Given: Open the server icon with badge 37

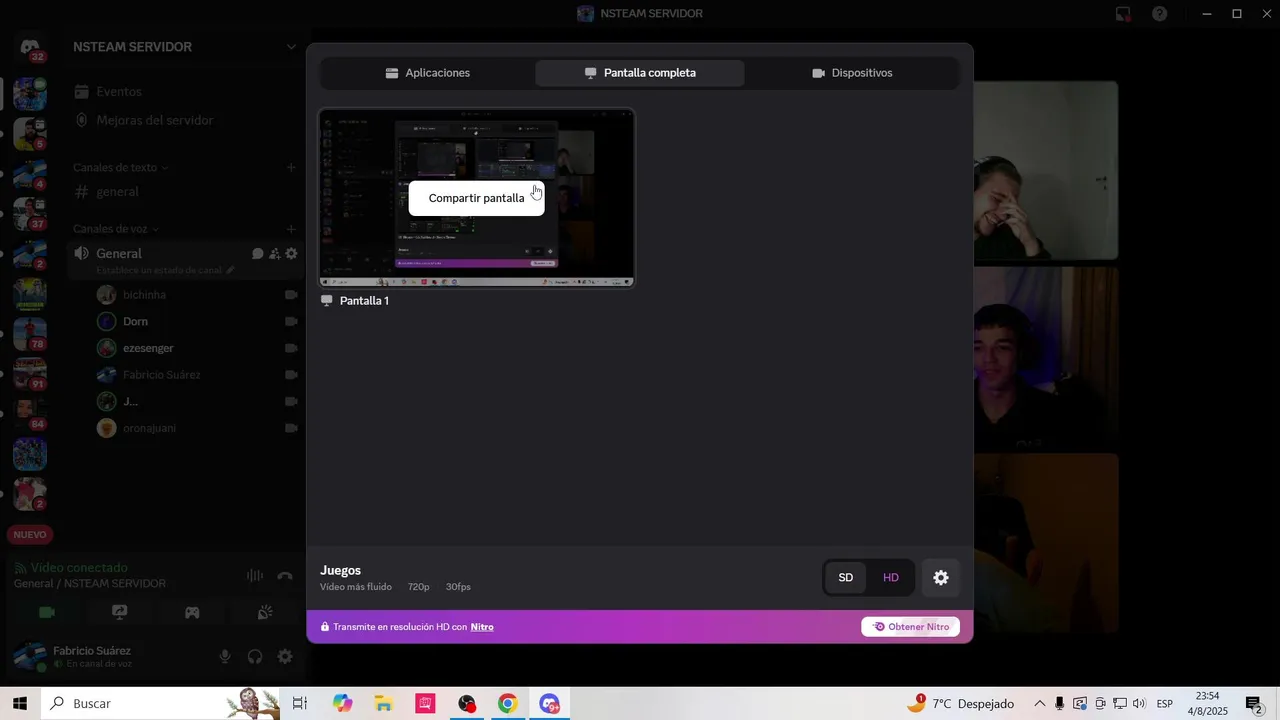Looking at the screenshot, I should click(x=30, y=213).
